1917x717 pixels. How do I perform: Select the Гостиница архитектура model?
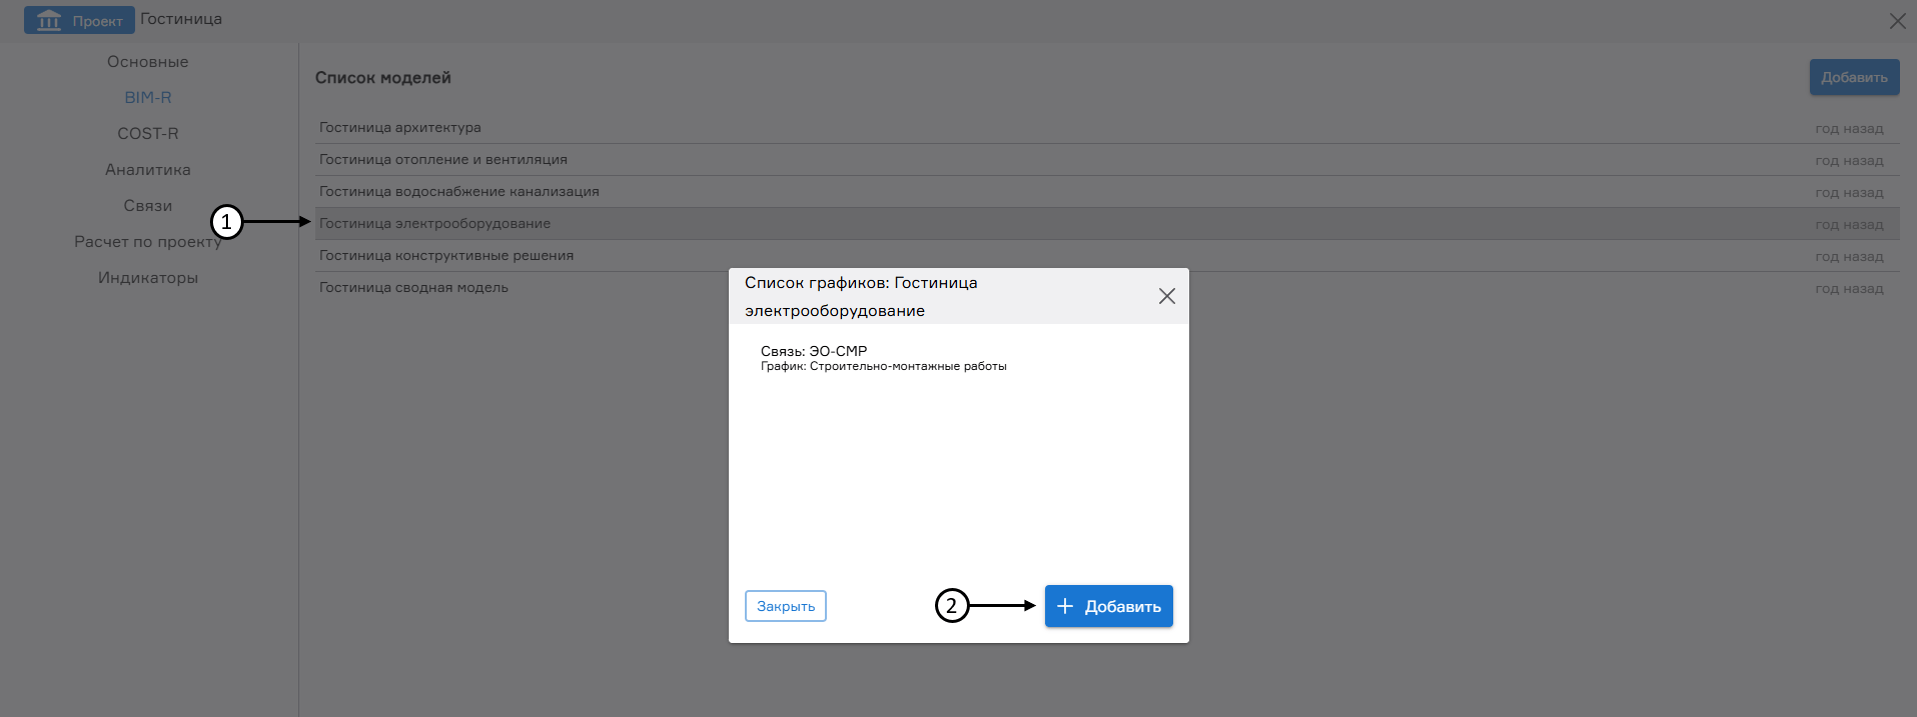click(400, 128)
